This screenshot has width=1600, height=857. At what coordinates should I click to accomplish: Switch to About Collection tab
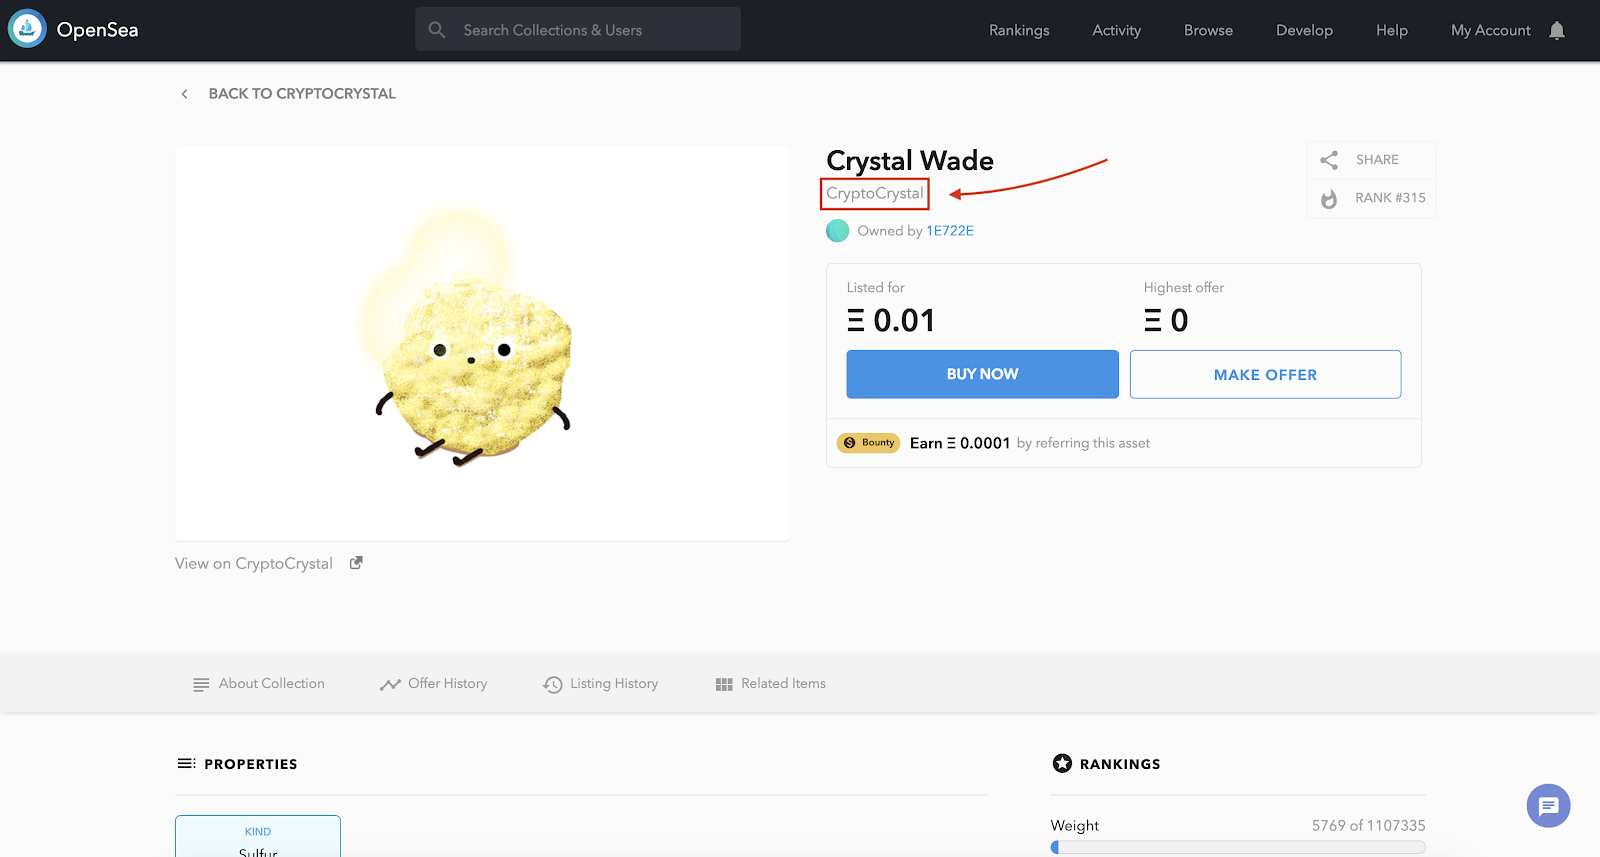(x=259, y=684)
